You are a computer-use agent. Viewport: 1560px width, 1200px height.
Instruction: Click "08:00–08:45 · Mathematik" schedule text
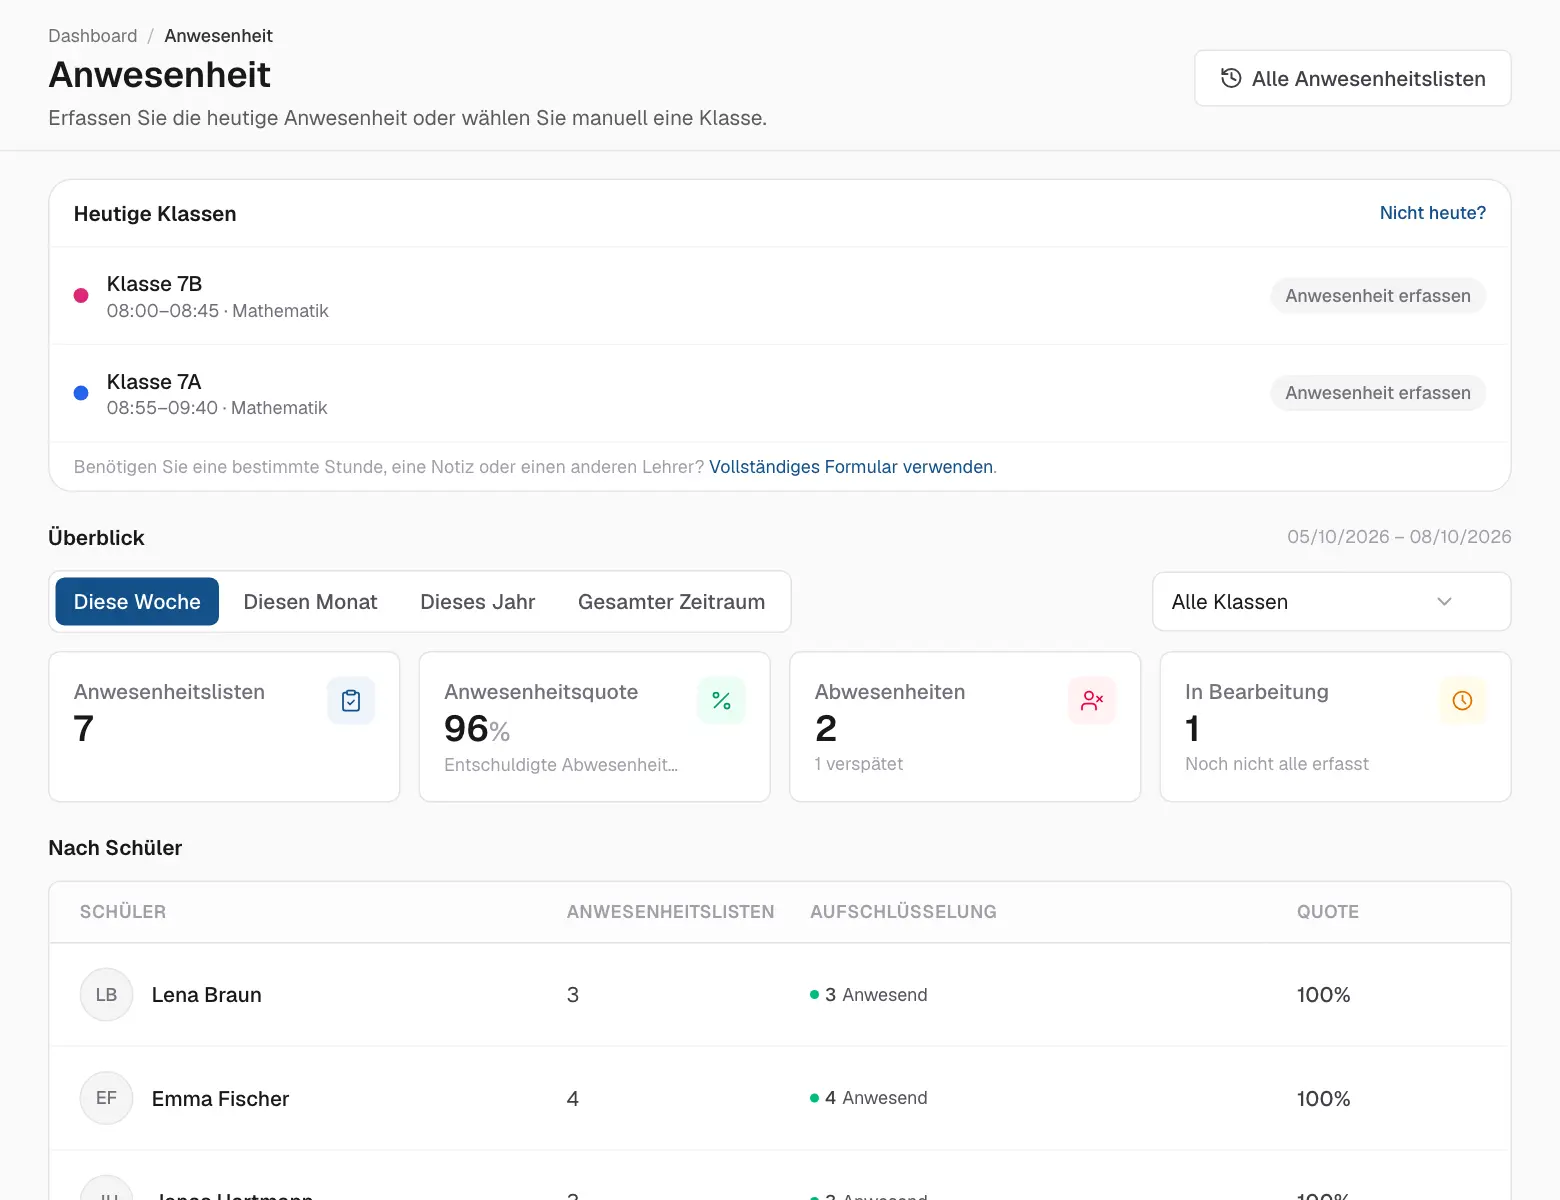(218, 311)
